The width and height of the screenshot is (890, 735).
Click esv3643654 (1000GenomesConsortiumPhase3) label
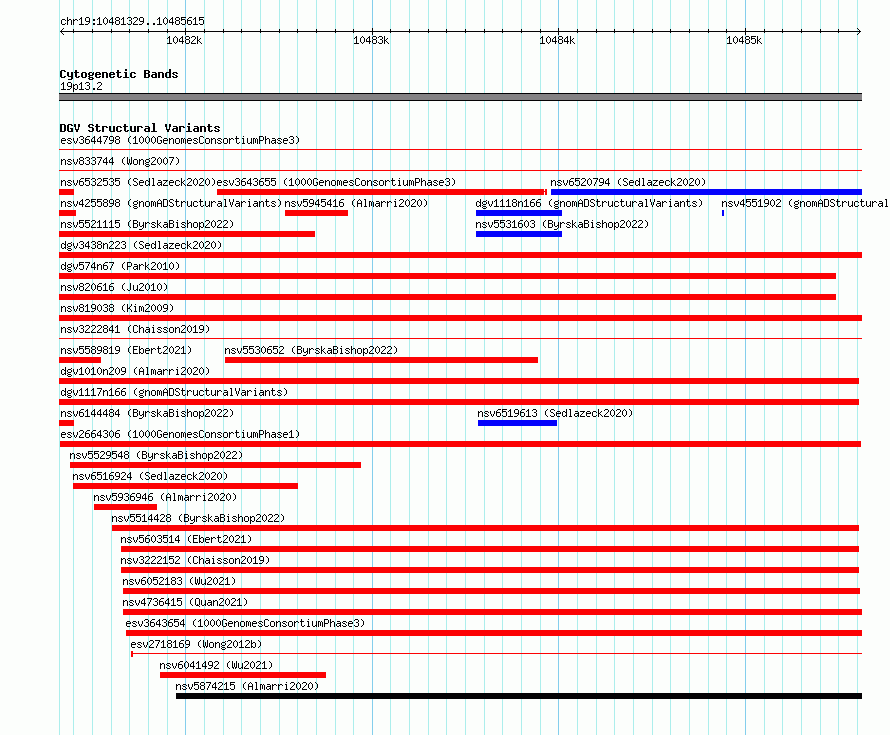(245, 623)
